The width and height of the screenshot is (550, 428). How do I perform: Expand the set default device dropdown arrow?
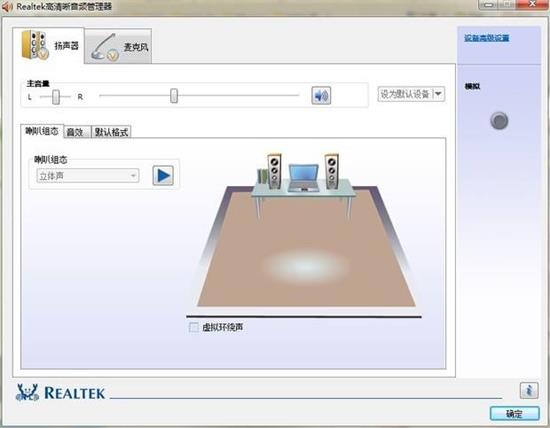[439, 94]
